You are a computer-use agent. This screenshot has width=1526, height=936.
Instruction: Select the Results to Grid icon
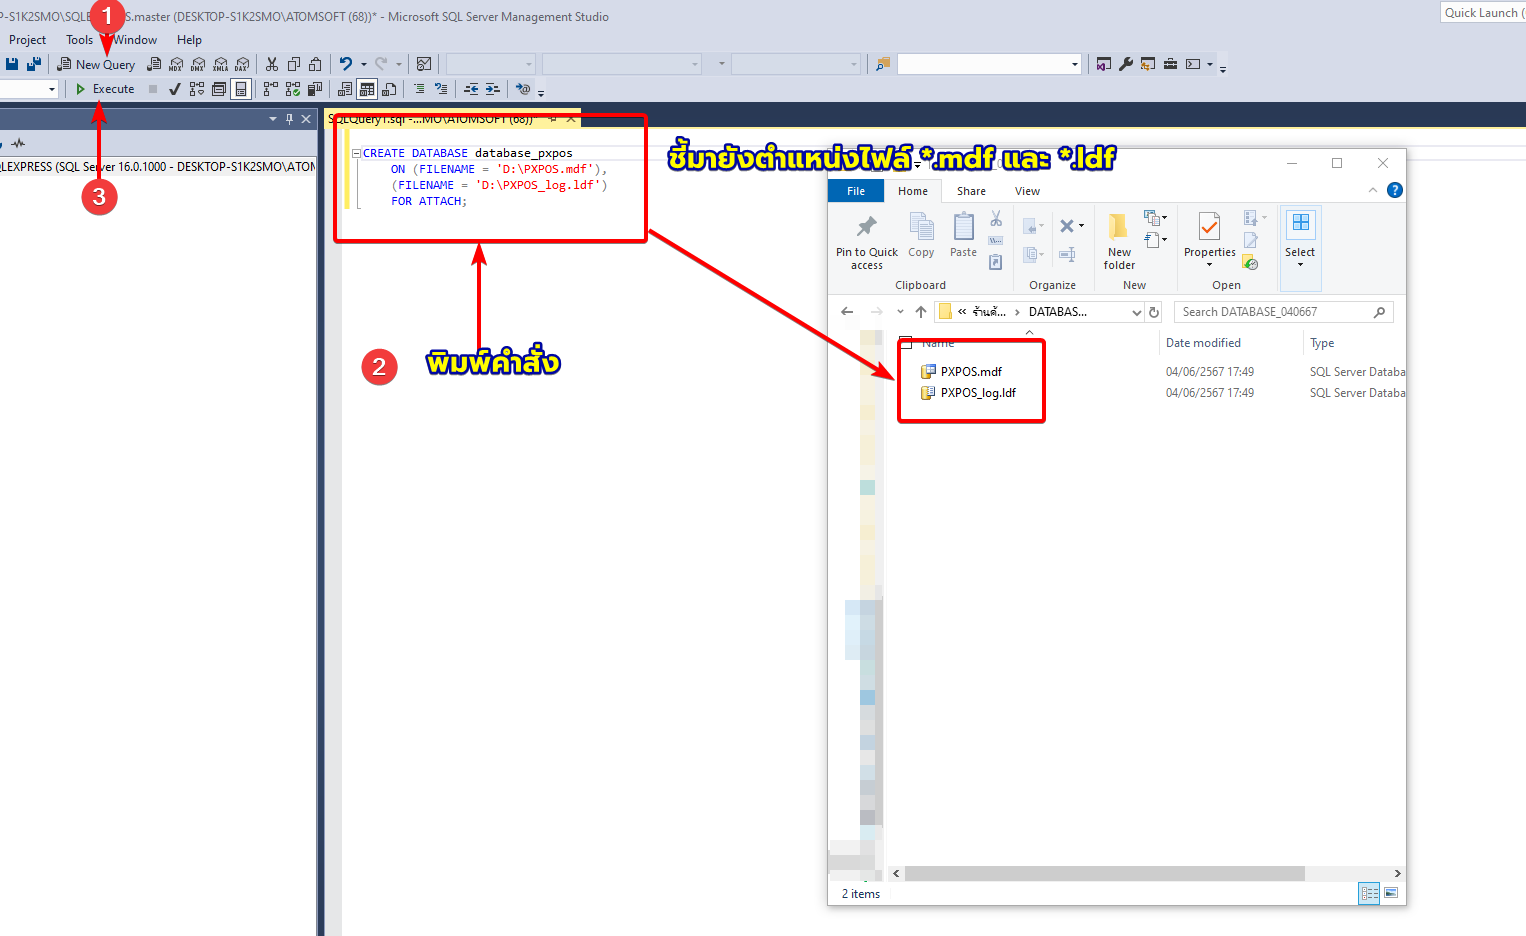coord(367,89)
